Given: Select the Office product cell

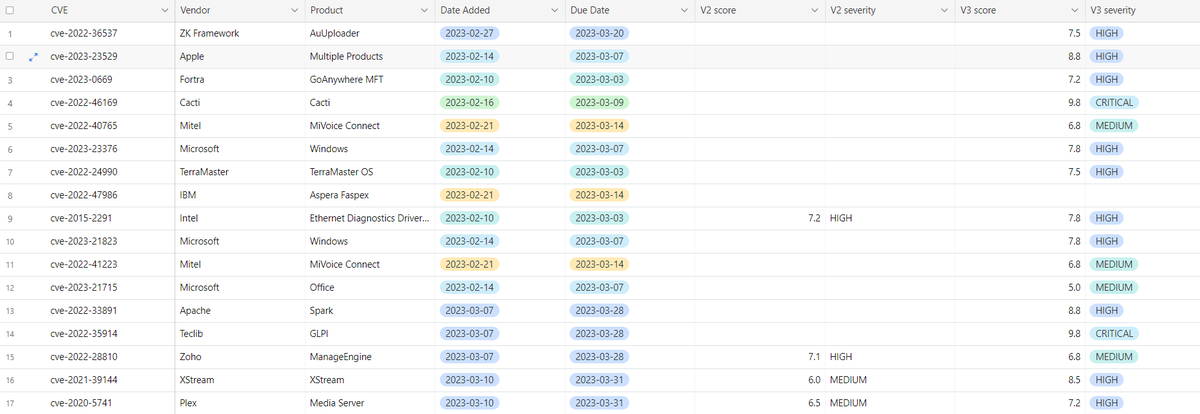Looking at the screenshot, I should coord(370,287).
